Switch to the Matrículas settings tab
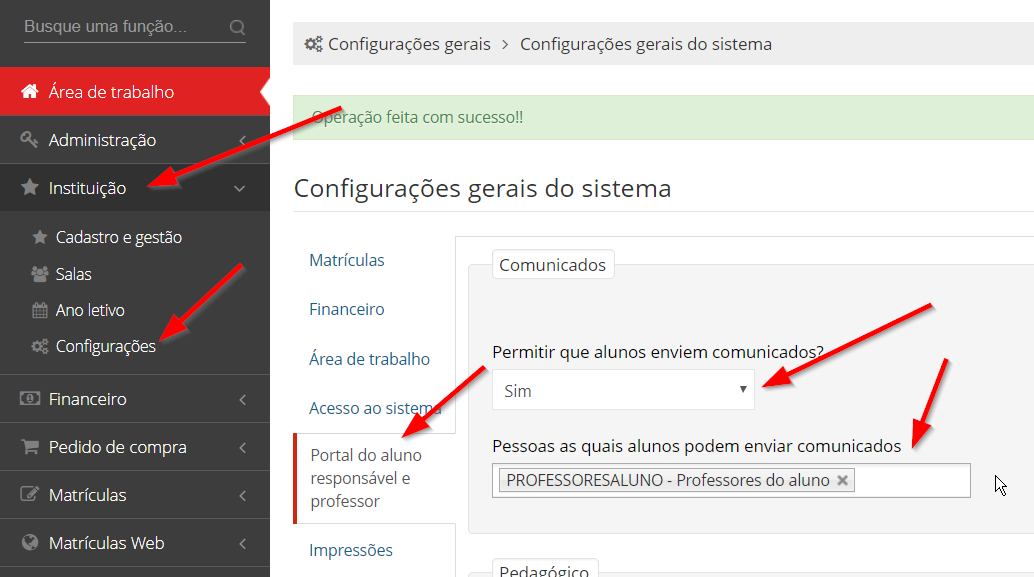Image resolution: width=1034 pixels, height=577 pixels. click(x=347, y=260)
